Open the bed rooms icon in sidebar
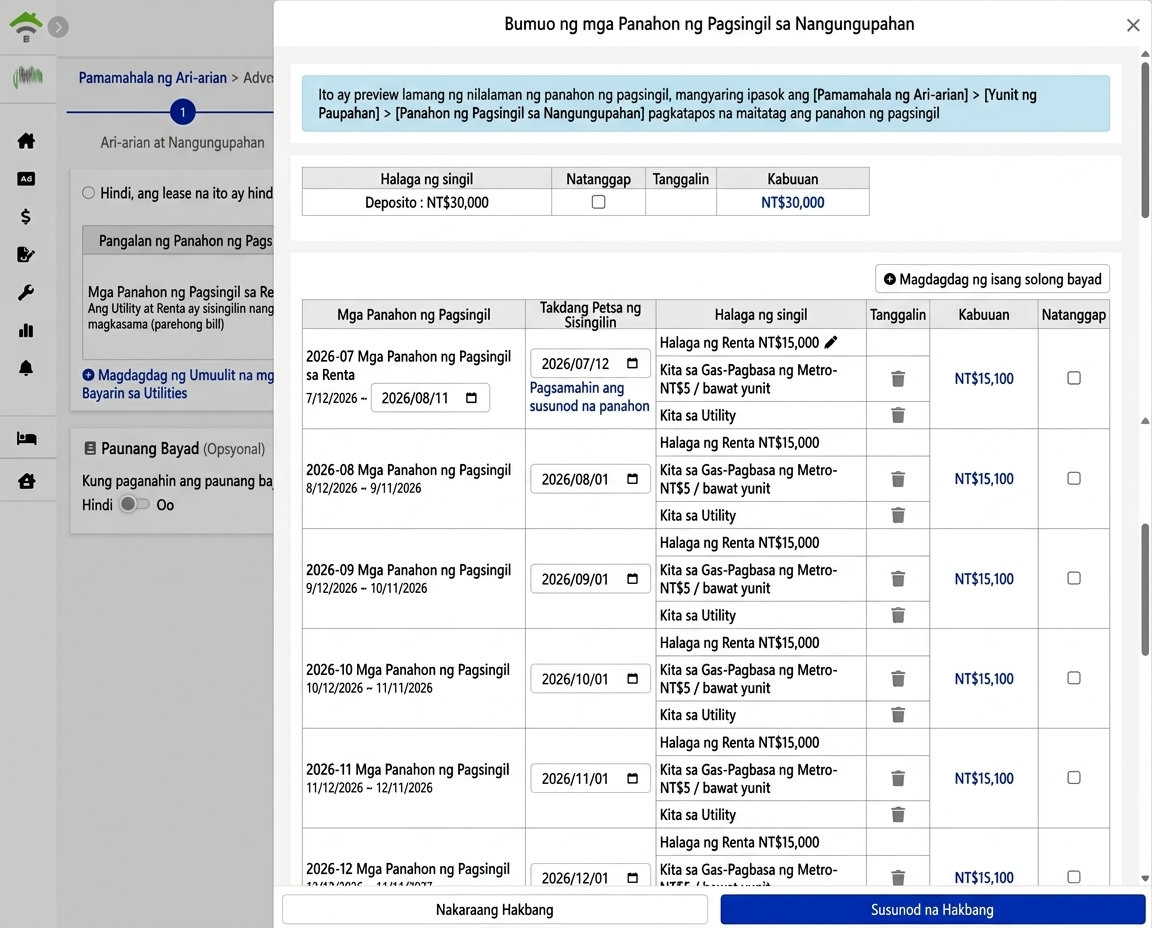Viewport: 1152px width, 928px height. coord(26,439)
